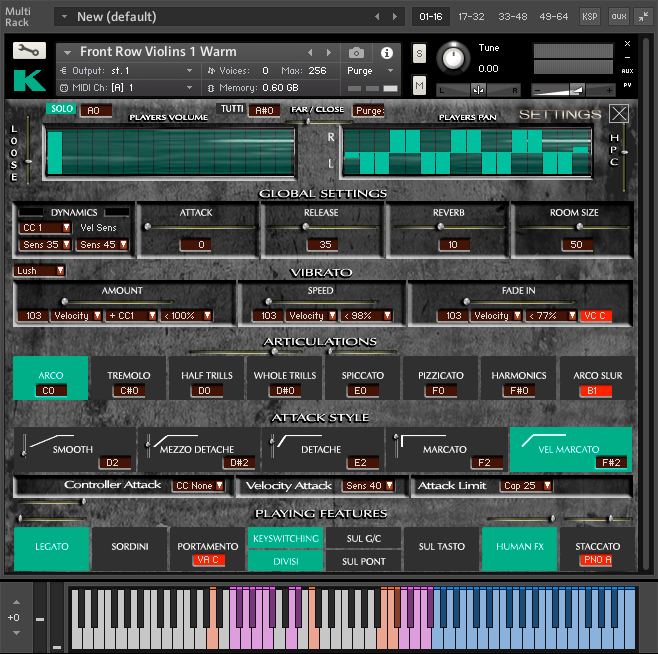Open the Sens 45 dropdown
The height and width of the screenshot is (654, 658).
click(x=102, y=244)
